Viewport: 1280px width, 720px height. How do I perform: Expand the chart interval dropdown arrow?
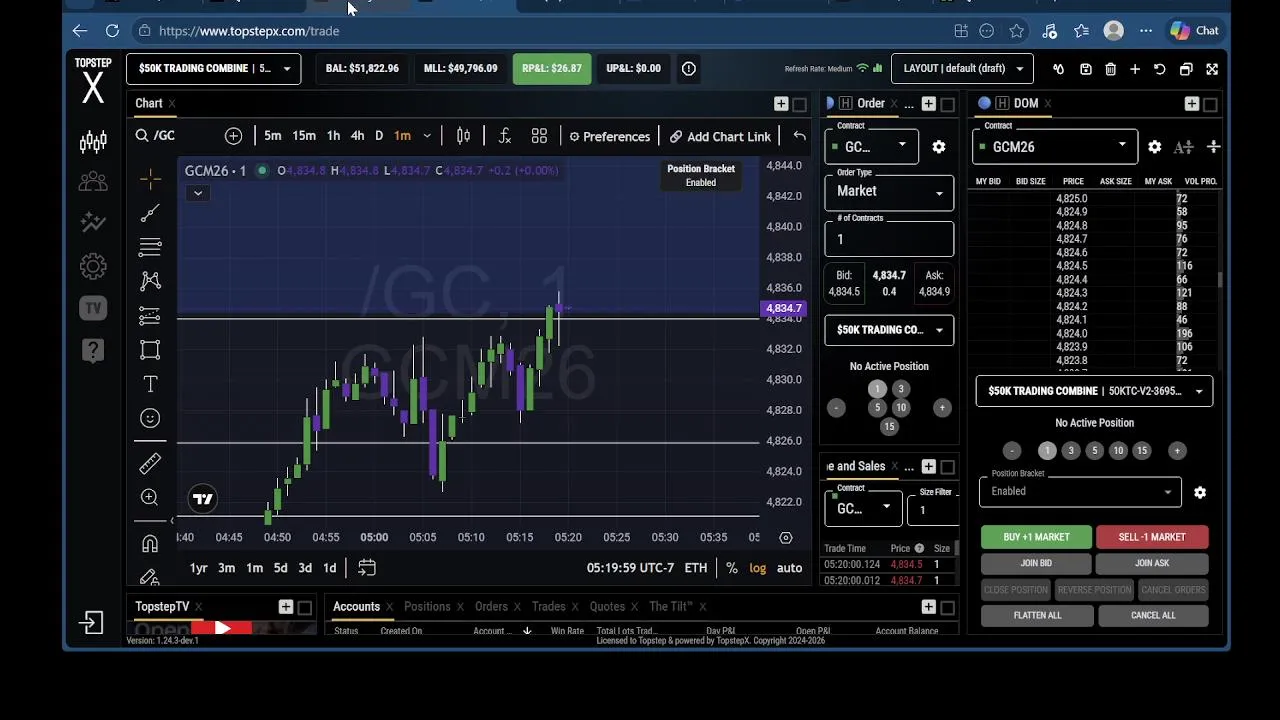pos(426,136)
